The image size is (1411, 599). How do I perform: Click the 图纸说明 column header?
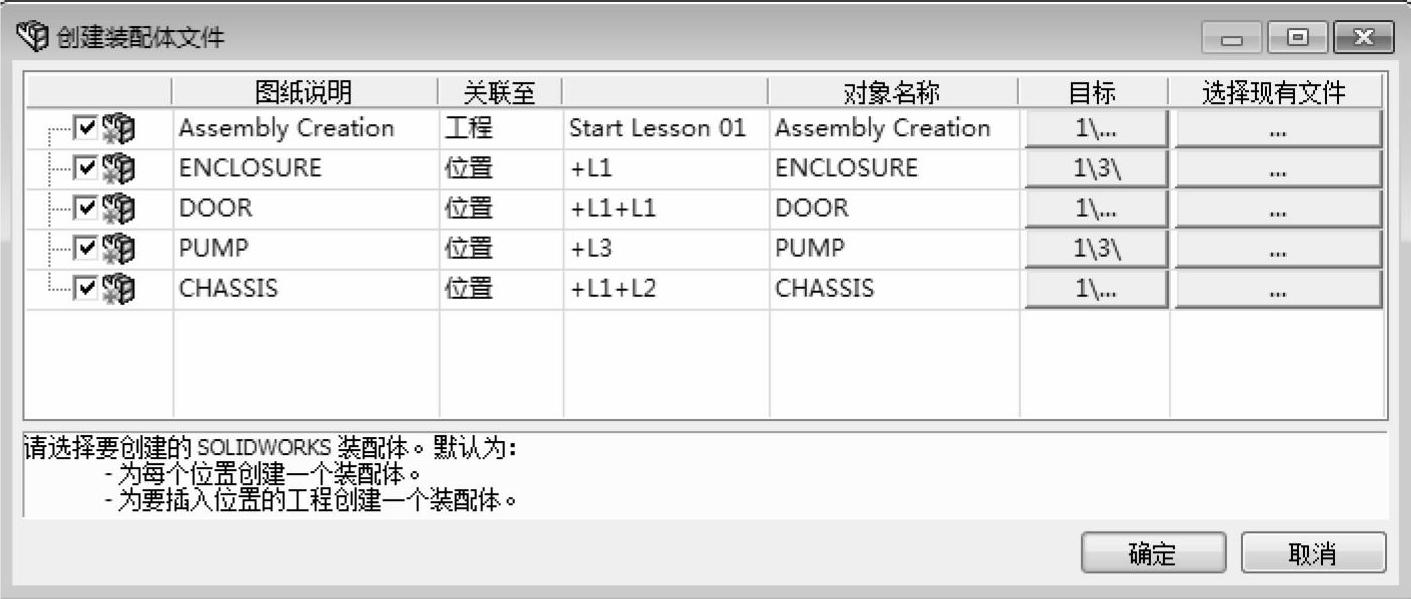click(x=304, y=93)
